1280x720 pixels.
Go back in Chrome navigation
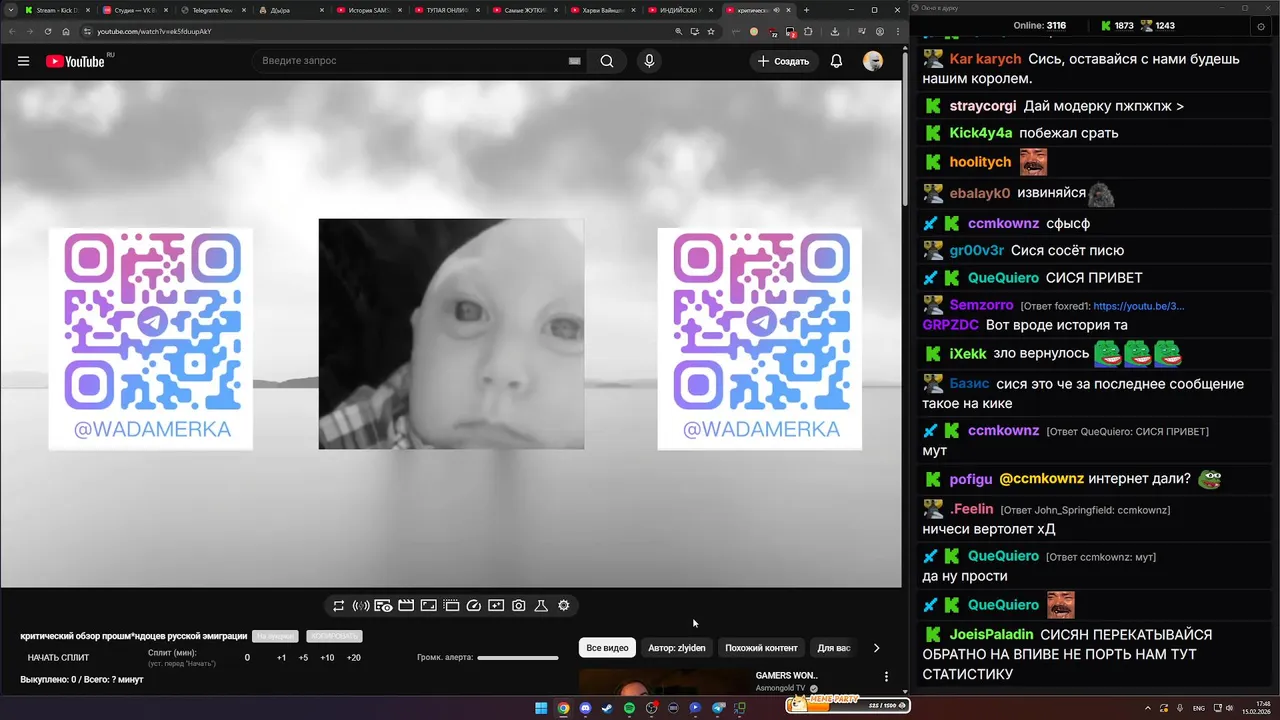[x=12, y=31]
